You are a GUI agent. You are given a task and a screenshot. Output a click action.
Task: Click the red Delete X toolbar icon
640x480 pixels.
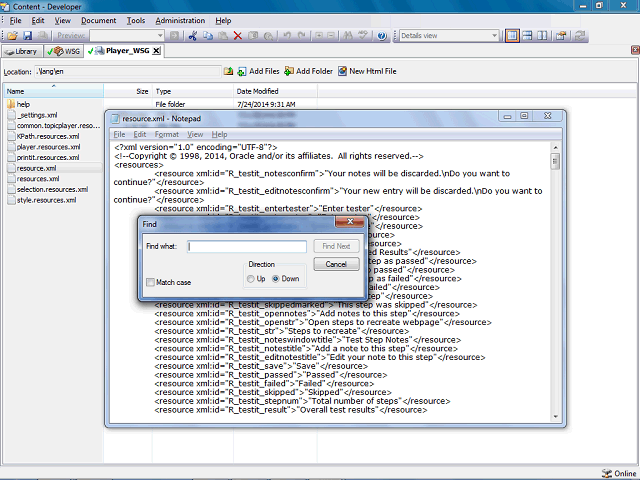coord(238,36)
